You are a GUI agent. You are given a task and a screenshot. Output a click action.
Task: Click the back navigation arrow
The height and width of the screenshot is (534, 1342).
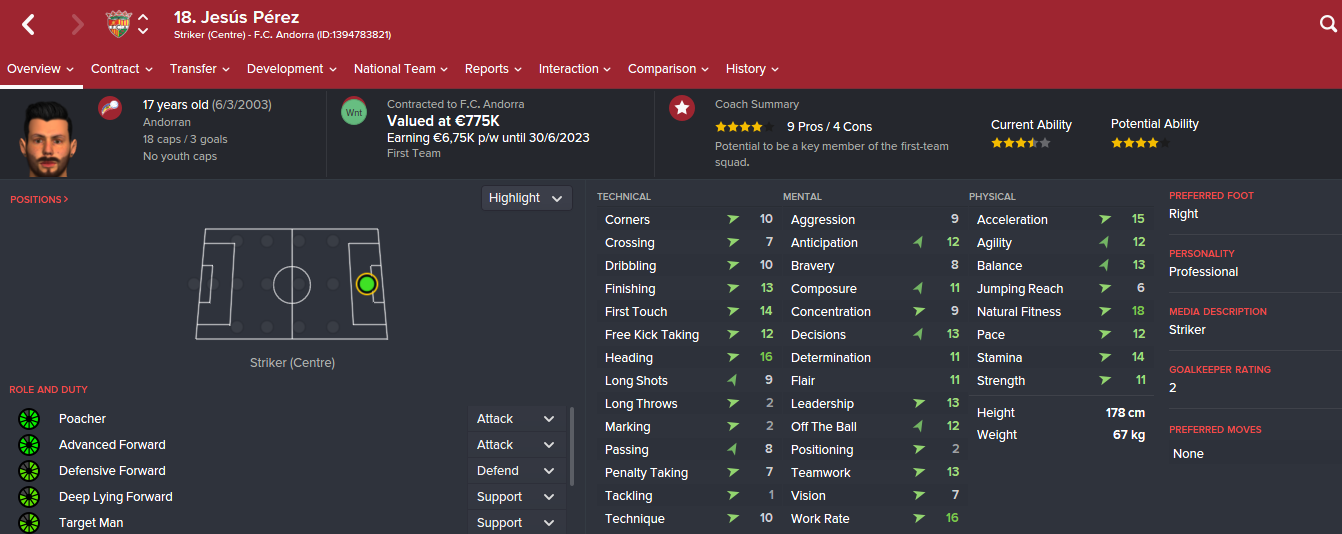28,25
